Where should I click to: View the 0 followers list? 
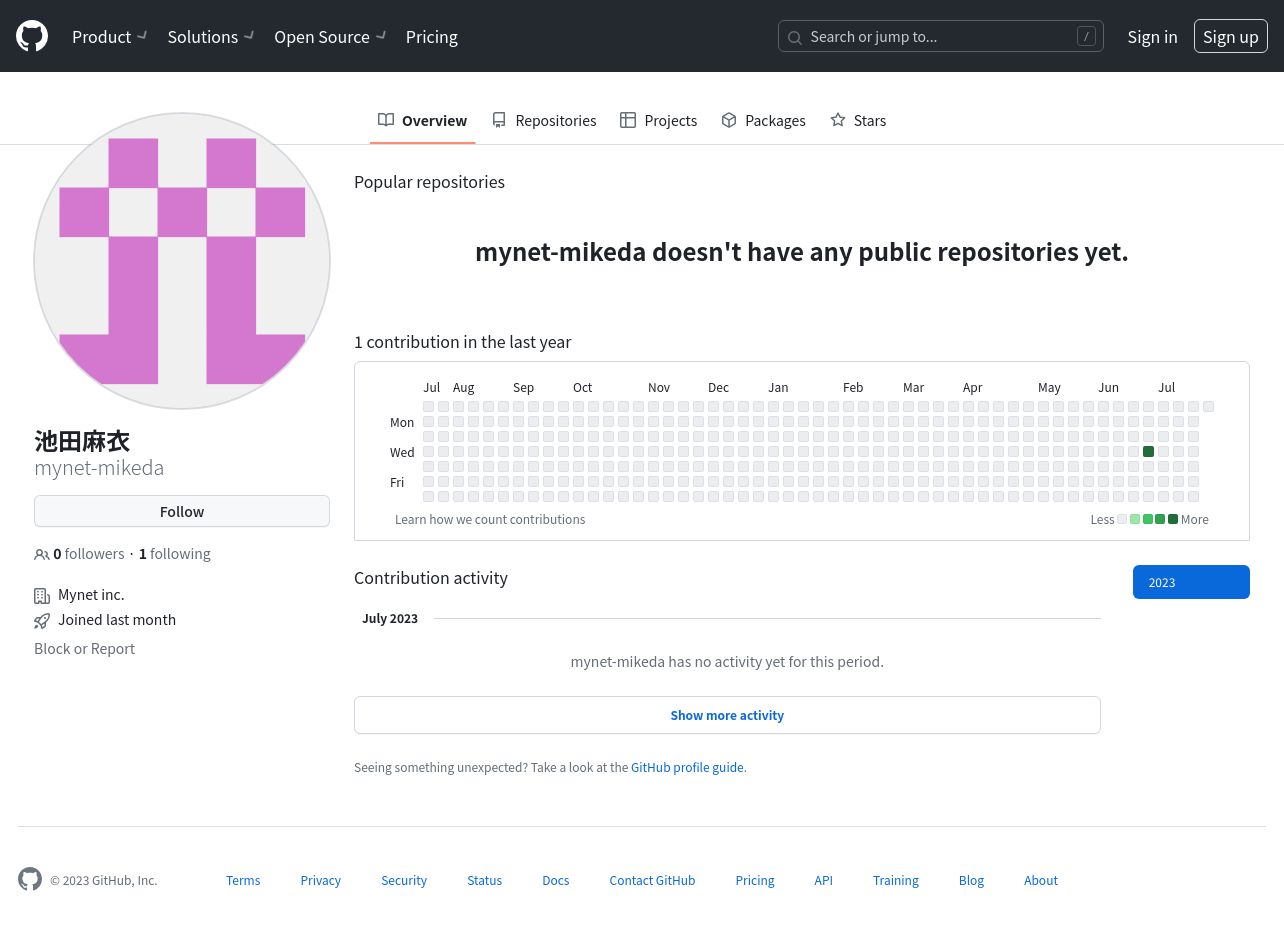tap(89, 553)
